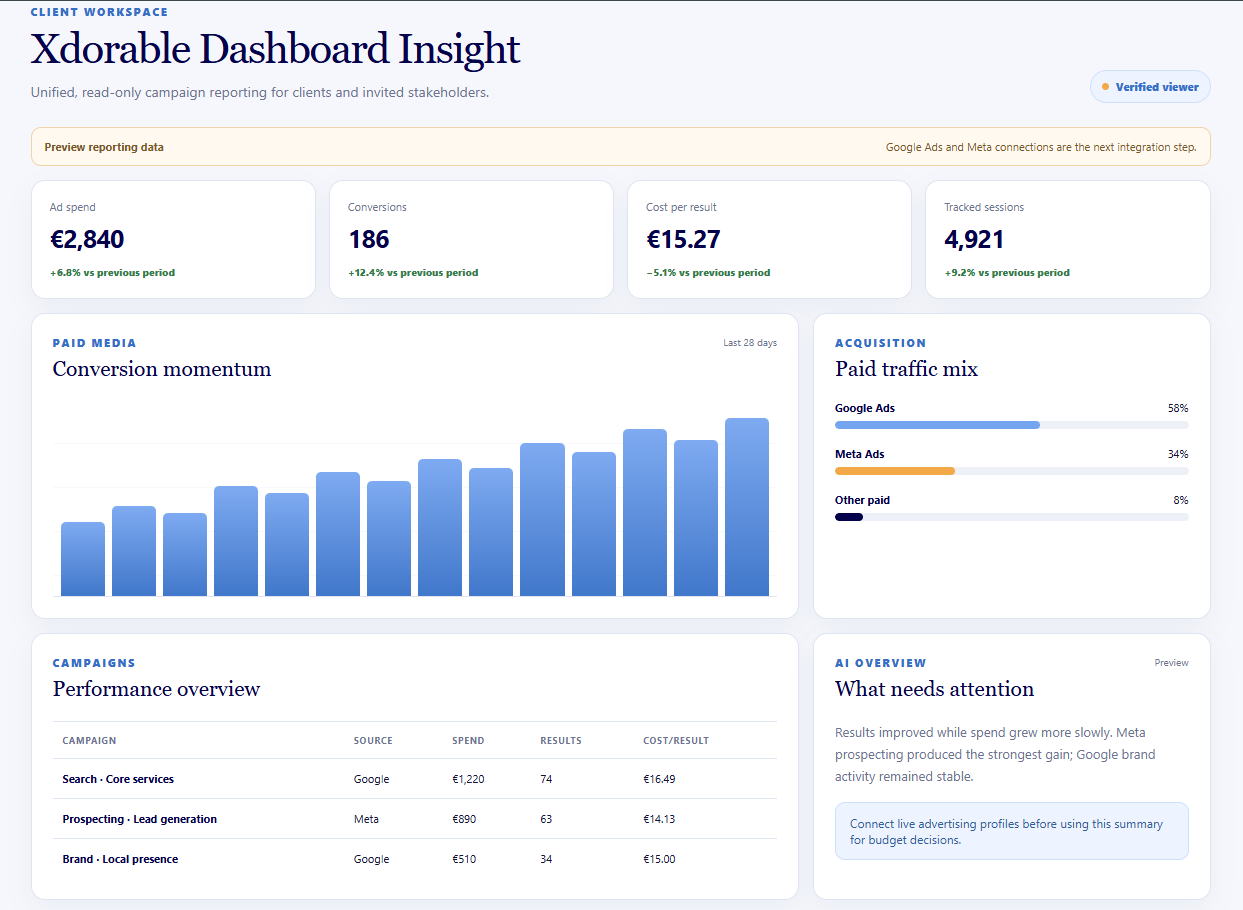
Task: Select the Prospecting · Lead generation campaign row
Action: pos(415,819)
